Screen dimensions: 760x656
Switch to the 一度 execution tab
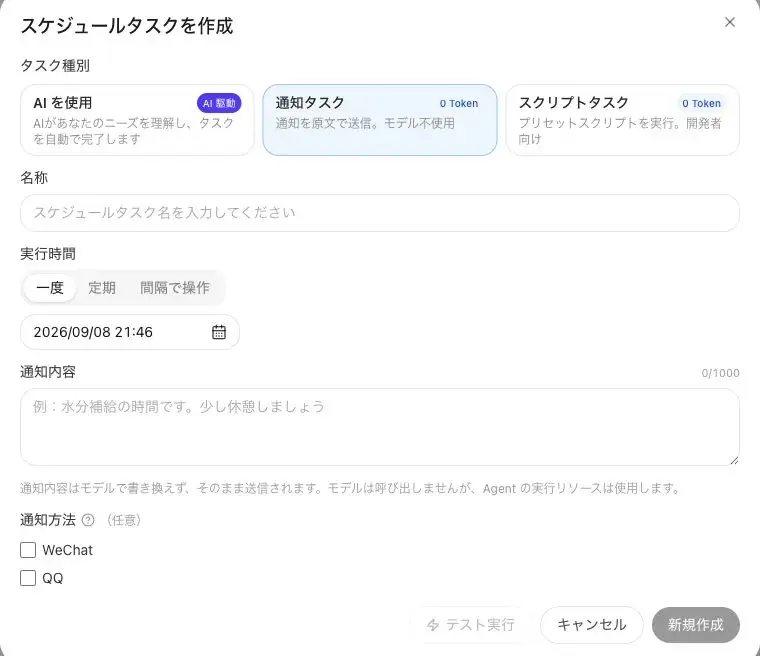pos(50,288)
